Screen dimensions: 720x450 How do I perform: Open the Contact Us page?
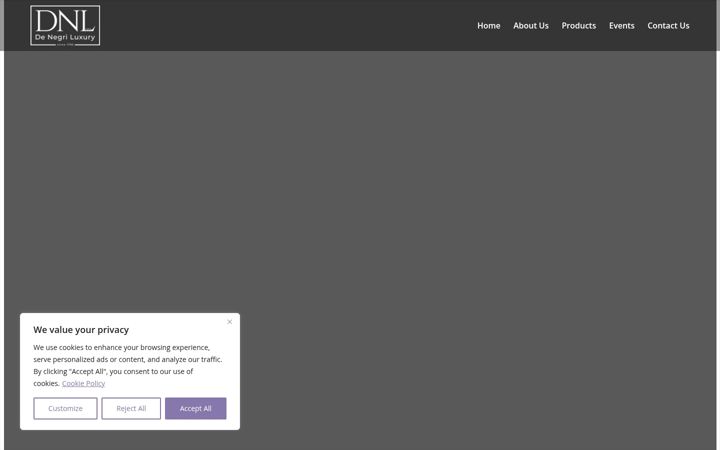(668, 26)
